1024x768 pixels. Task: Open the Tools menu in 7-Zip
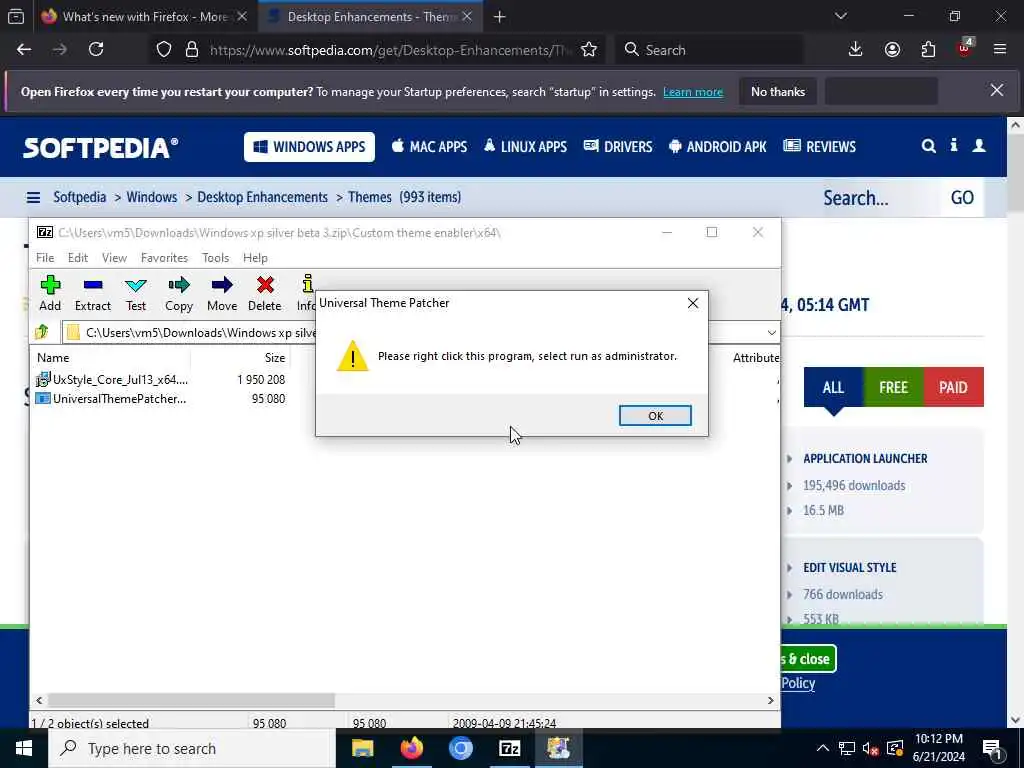point(216,258)
